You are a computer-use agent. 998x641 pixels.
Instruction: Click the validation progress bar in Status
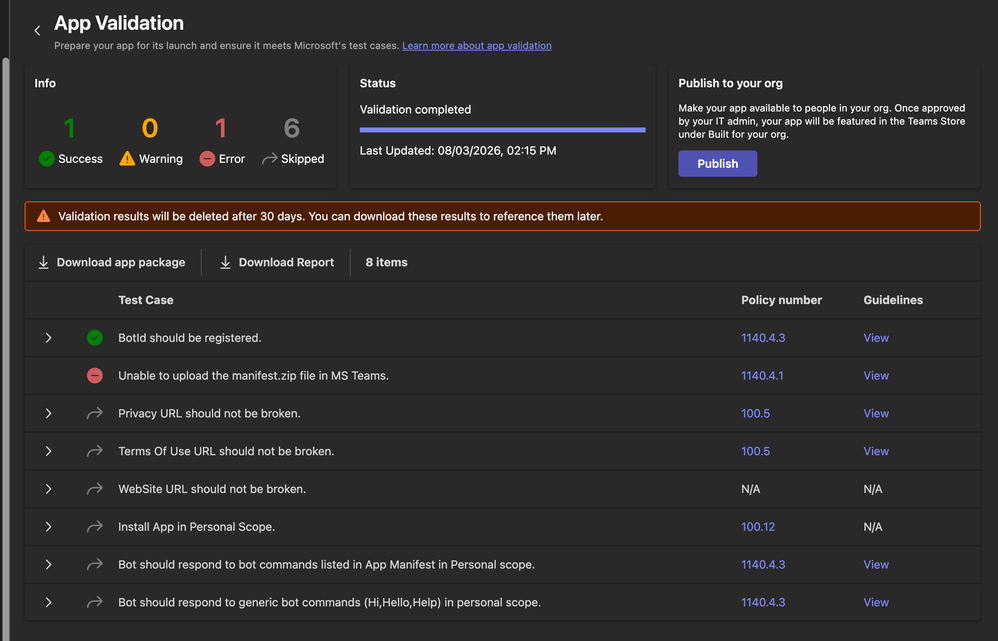[502, 130]
